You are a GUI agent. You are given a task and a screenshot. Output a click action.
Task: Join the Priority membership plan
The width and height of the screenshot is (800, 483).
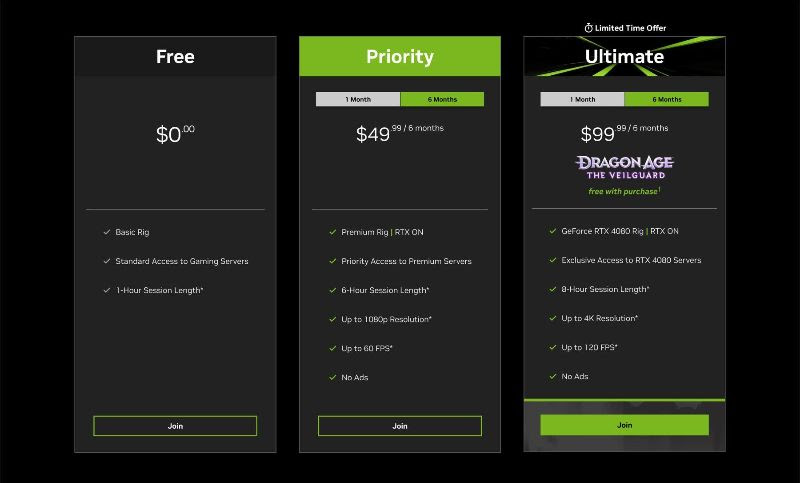click(400, 426)
